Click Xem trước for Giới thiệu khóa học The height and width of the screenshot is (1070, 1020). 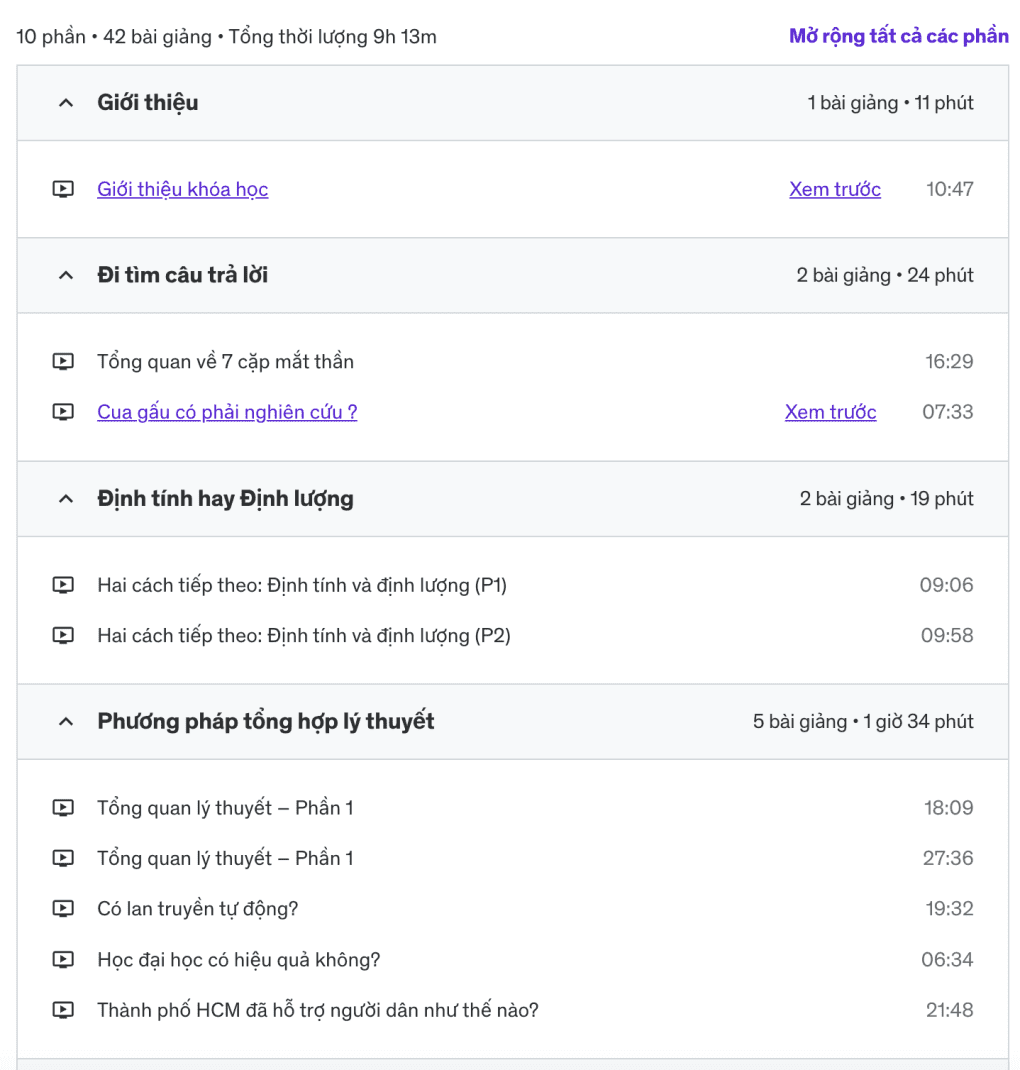[835, 189]
